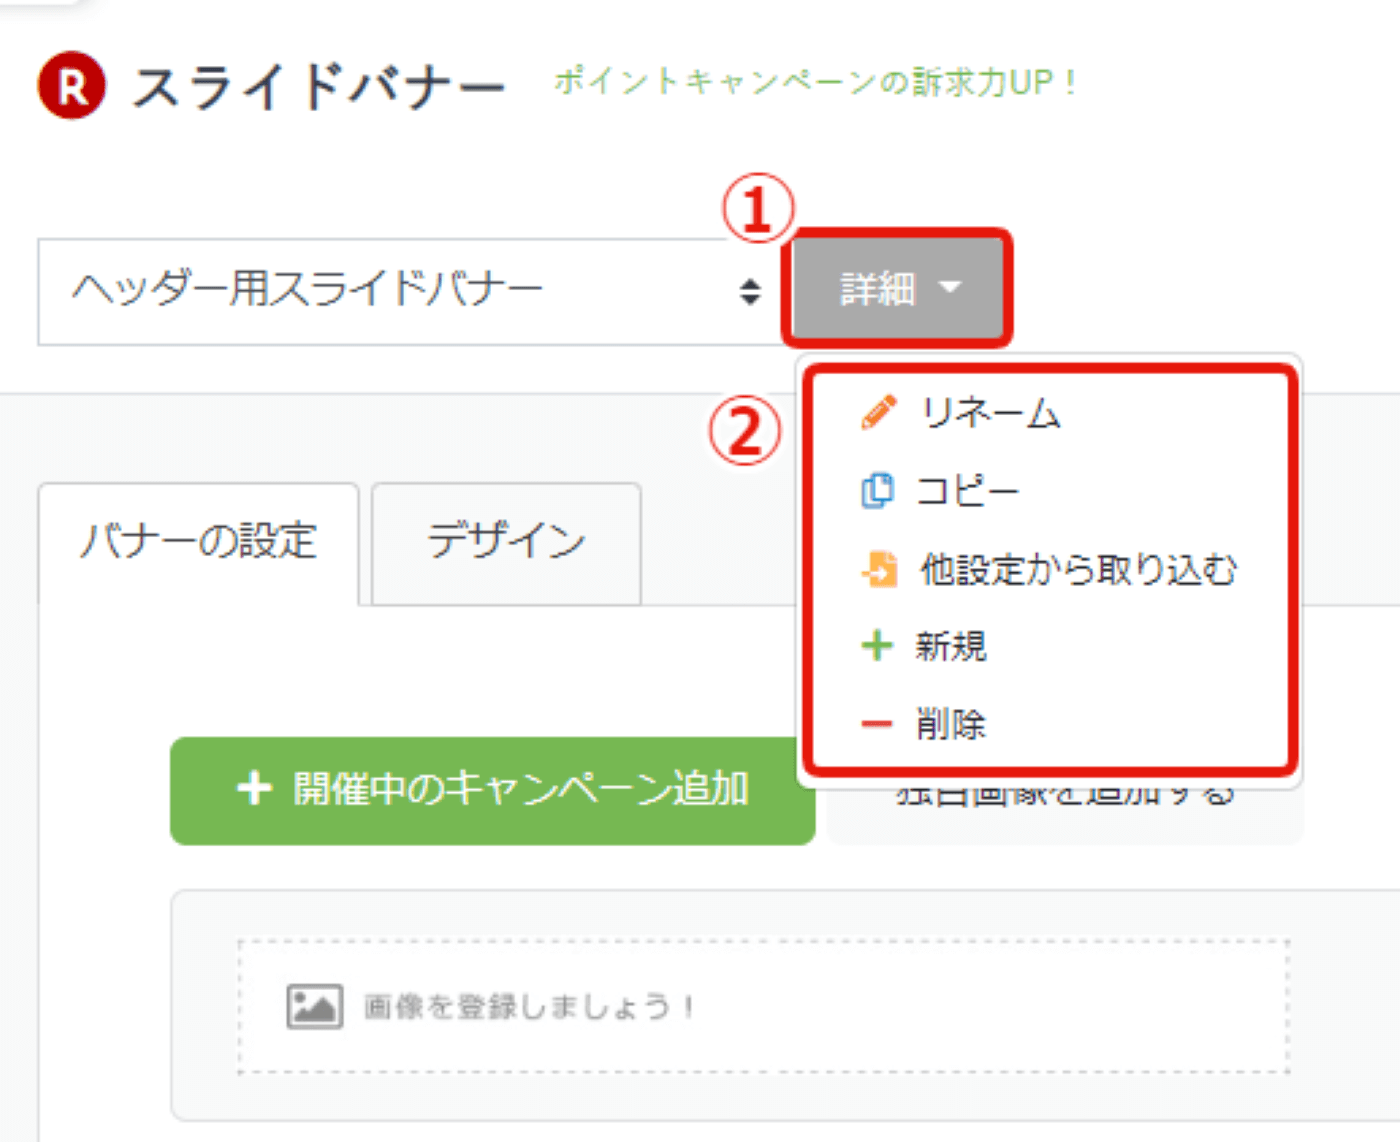Click the 開催中のキャンペーン追加 button

pyautogui.click(x=492, y=790)
